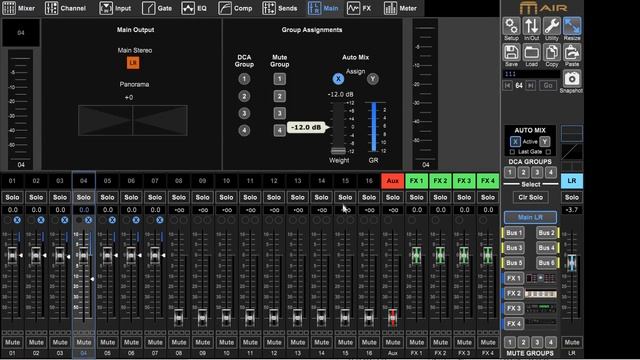Image resolution: width=640 pixels, height=360 pixels.
Task: Click the FX 1 green fader handle
Action: [x=416, y=256]
